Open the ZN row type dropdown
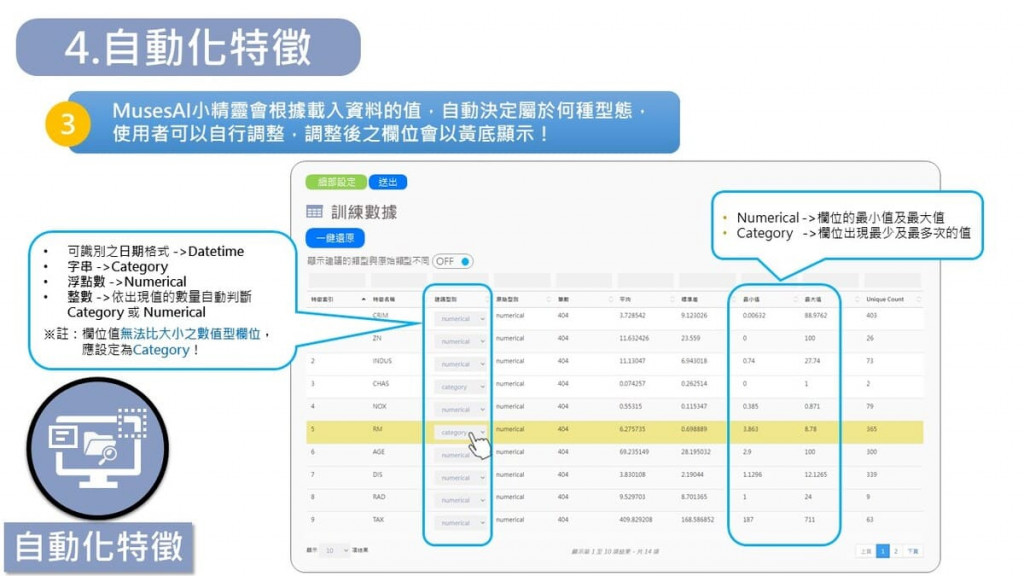Viewport: 1024px width, 576px height. (x=460, y=342)
